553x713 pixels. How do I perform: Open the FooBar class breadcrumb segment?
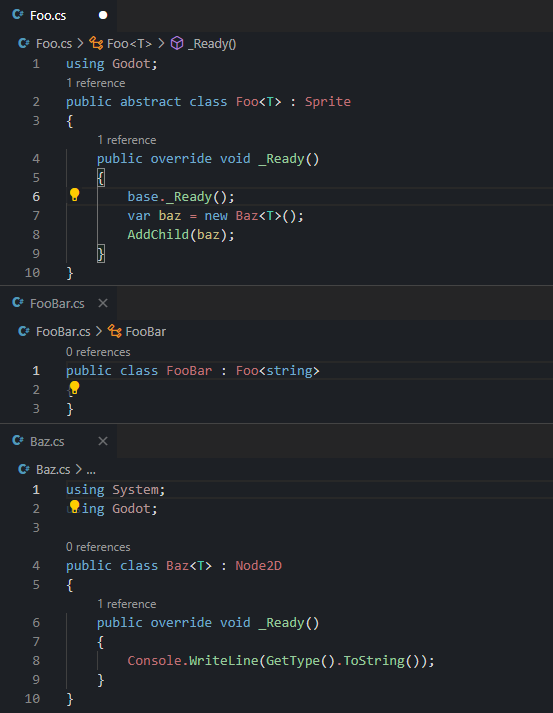tap(146, 331)
